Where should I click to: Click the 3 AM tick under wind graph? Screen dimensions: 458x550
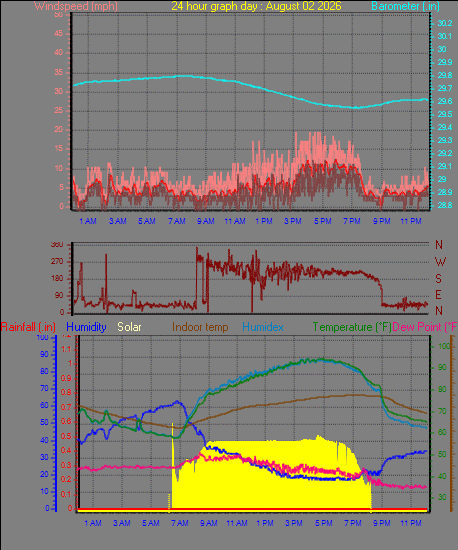coord(118,221)
